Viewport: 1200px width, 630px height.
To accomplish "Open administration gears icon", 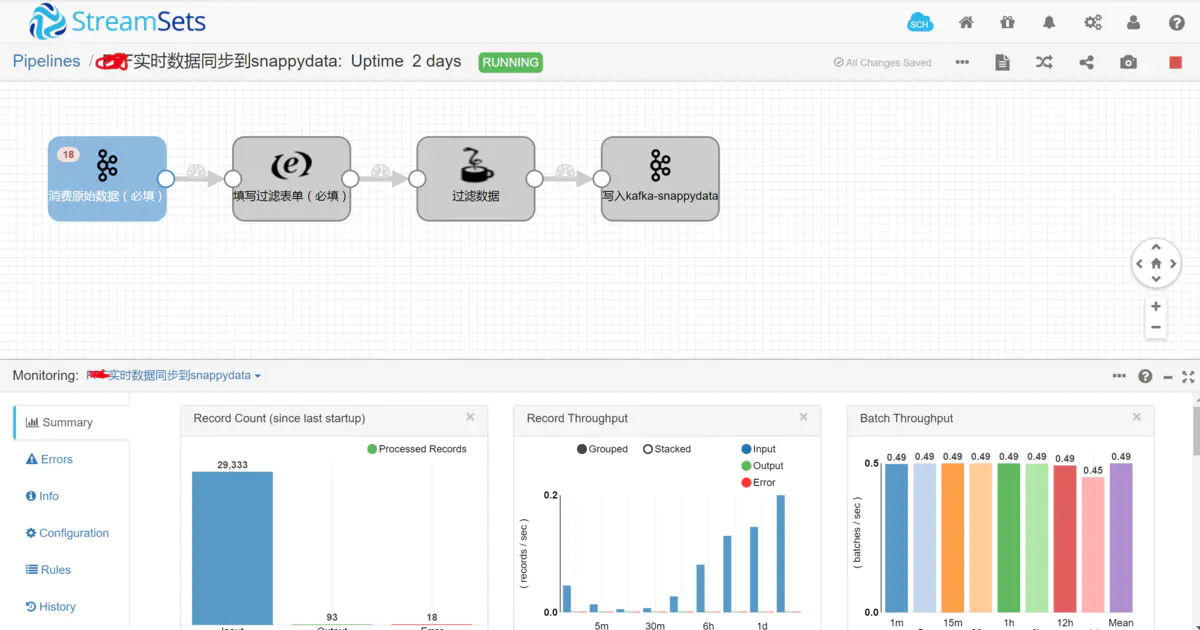I will click(1092, 22).
